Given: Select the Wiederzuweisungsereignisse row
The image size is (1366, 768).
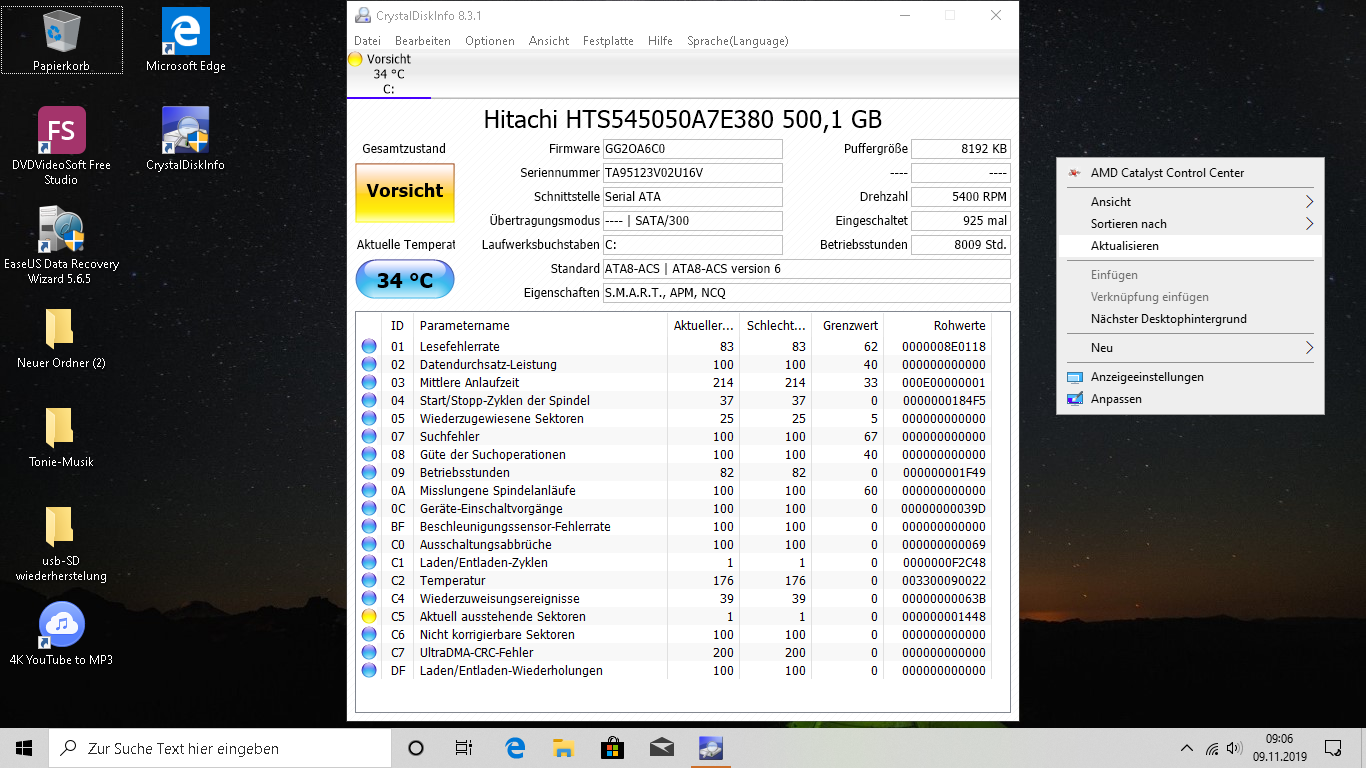Looking at the screenshot, I should (675, 599).
